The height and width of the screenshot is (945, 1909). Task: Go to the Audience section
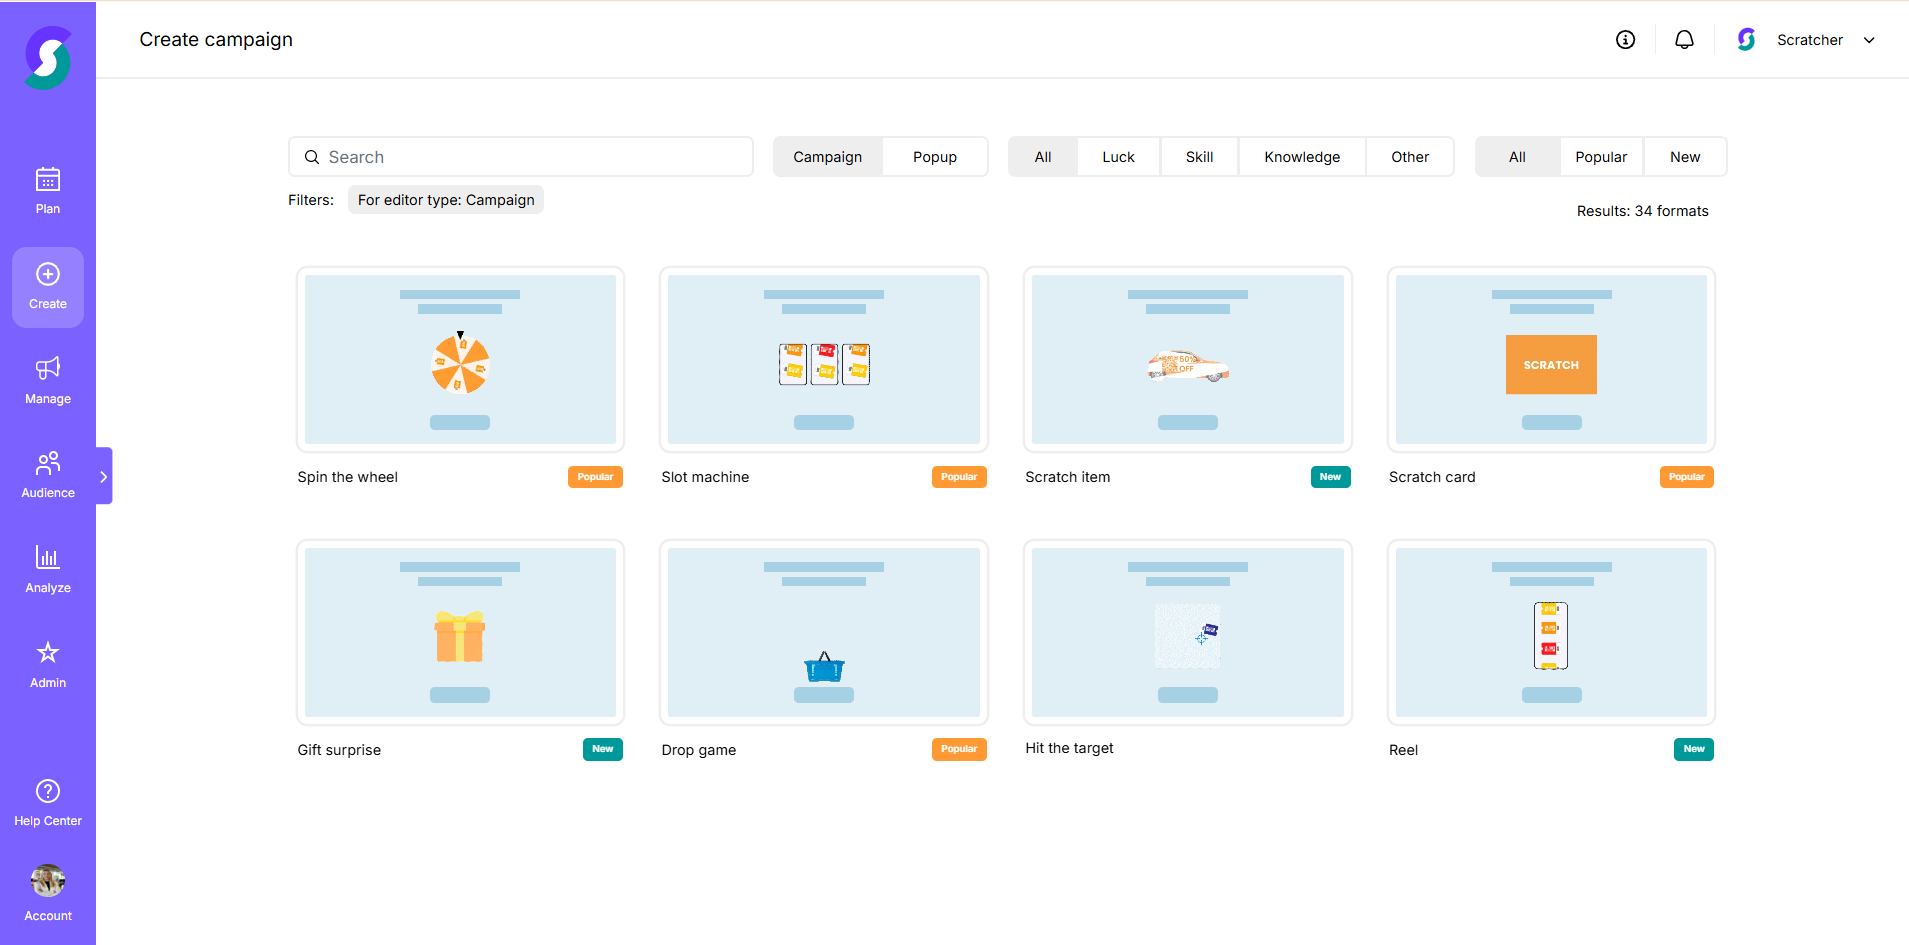coord(47,474)
